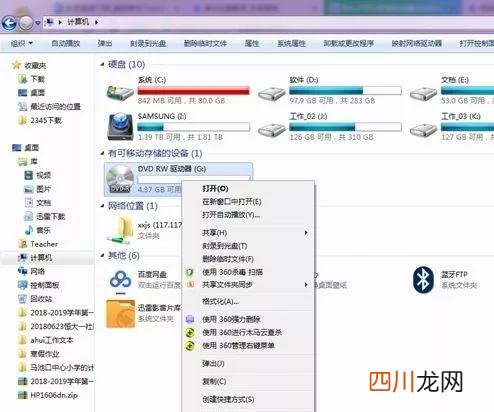Select 网络 in the navigation tree
Viewport: 494px width, 412px height.
[x=32, y=271]
